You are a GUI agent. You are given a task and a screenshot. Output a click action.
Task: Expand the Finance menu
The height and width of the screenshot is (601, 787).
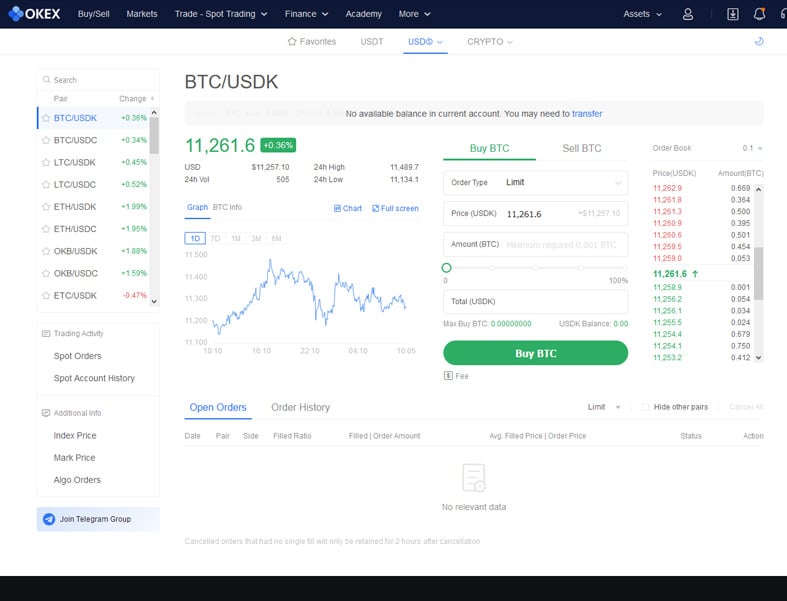[306, 14]
